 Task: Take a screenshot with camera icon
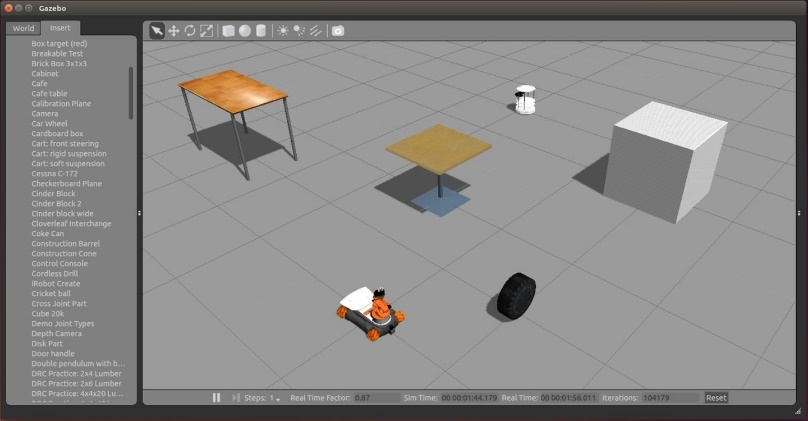338,31
